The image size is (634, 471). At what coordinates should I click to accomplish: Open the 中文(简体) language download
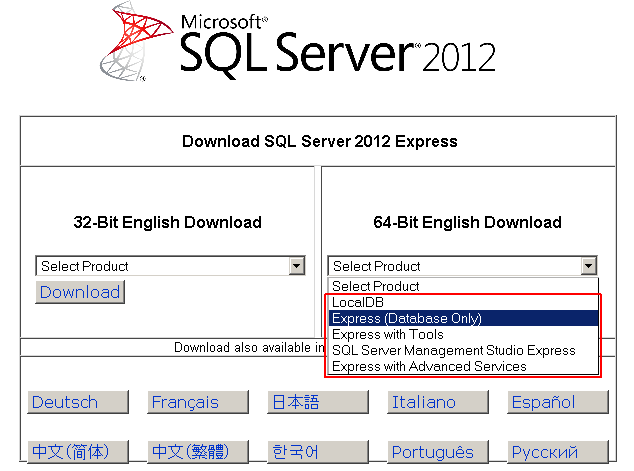(78, 452)
